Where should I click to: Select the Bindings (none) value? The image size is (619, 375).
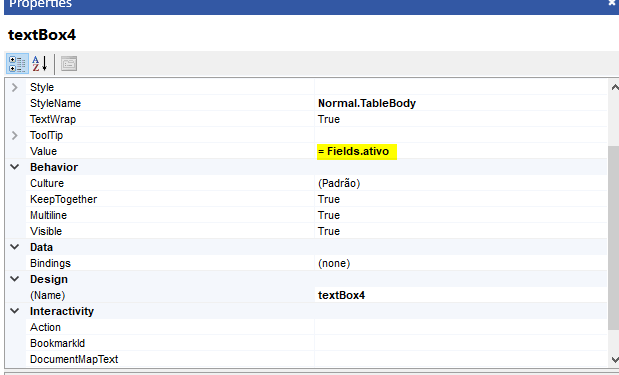pyautogui.click(x=460, y=263)
